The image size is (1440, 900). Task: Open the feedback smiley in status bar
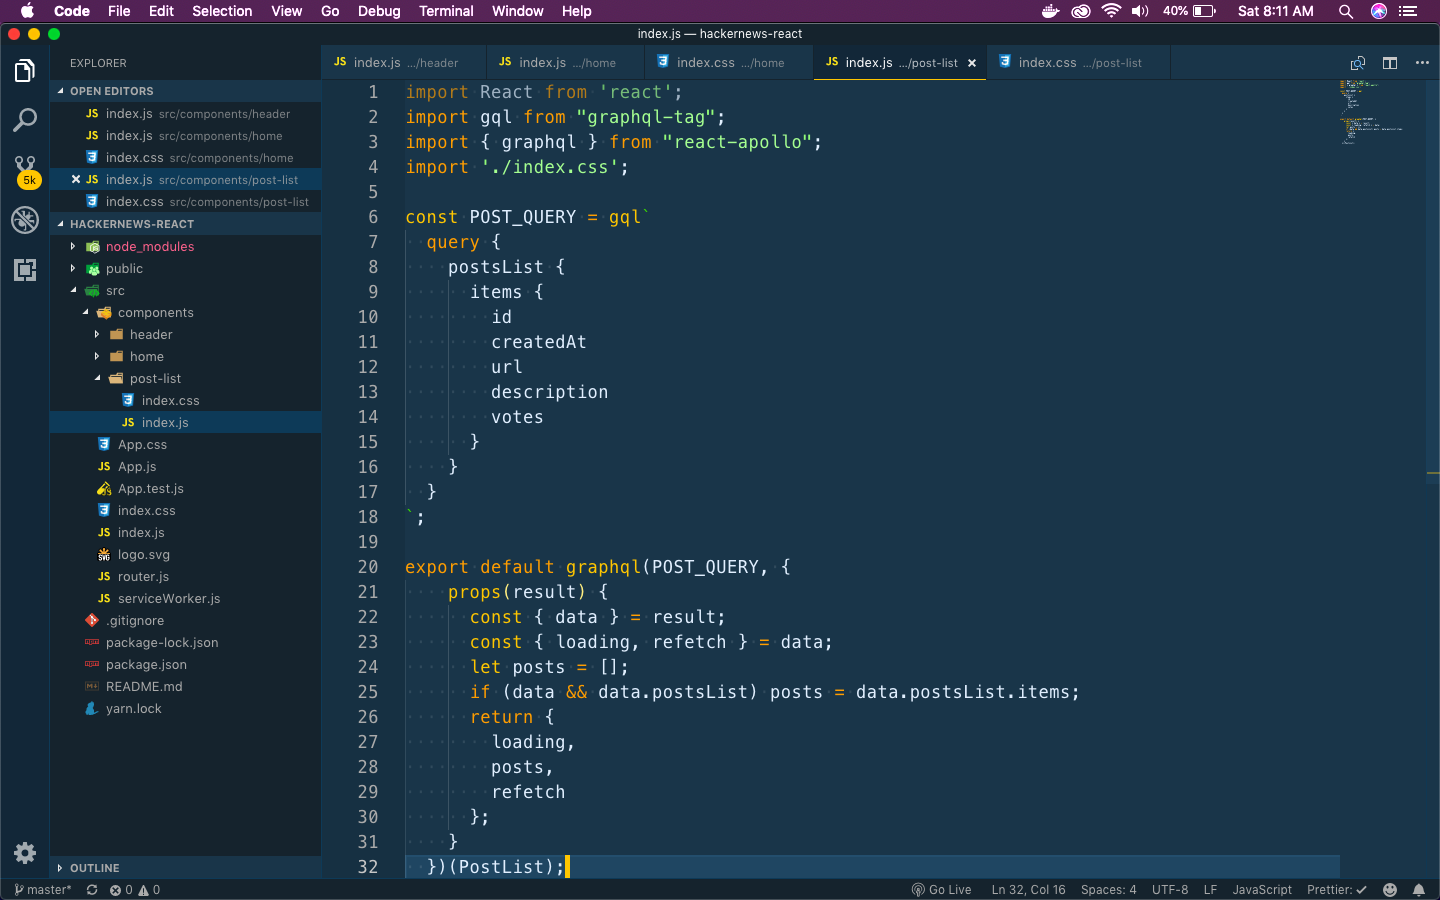1390,890
